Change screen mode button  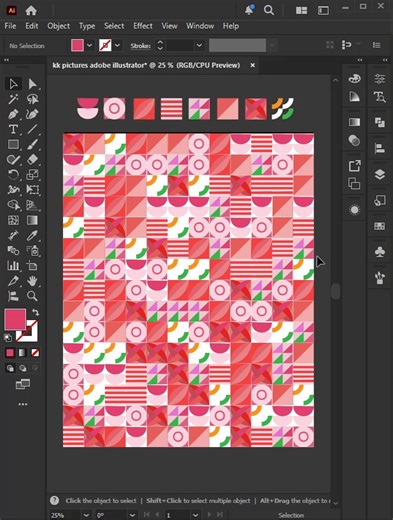(23, 384)
